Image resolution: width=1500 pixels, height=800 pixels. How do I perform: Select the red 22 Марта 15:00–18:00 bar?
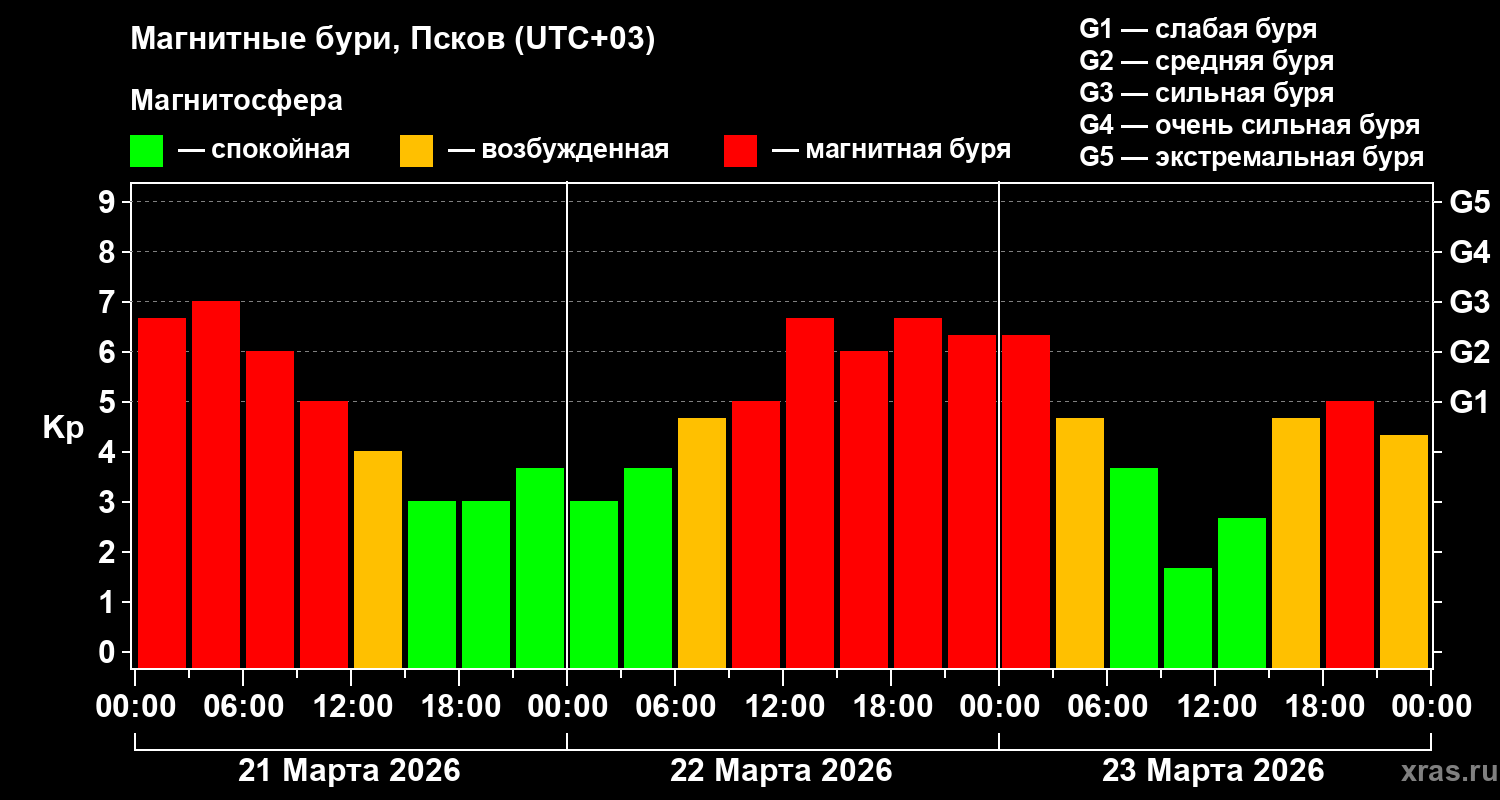point(864,510)
